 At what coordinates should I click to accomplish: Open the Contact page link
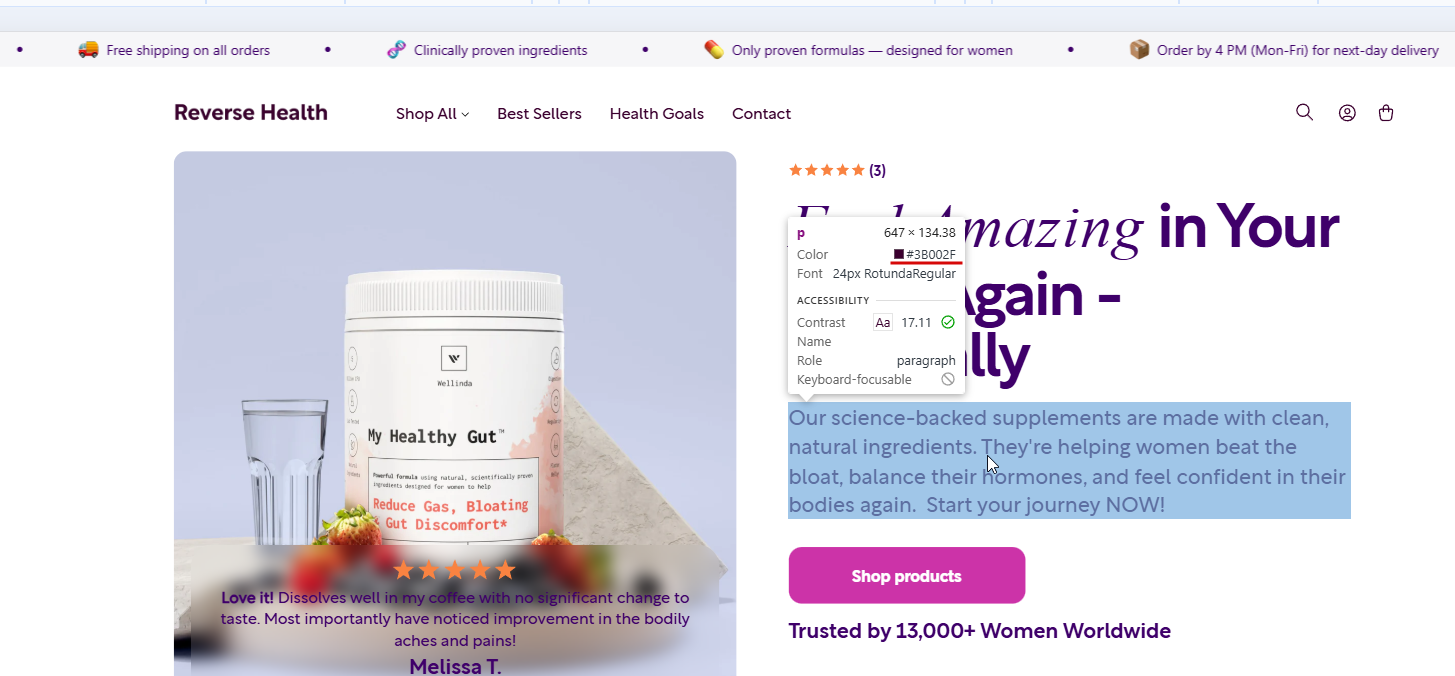point(761,114)
